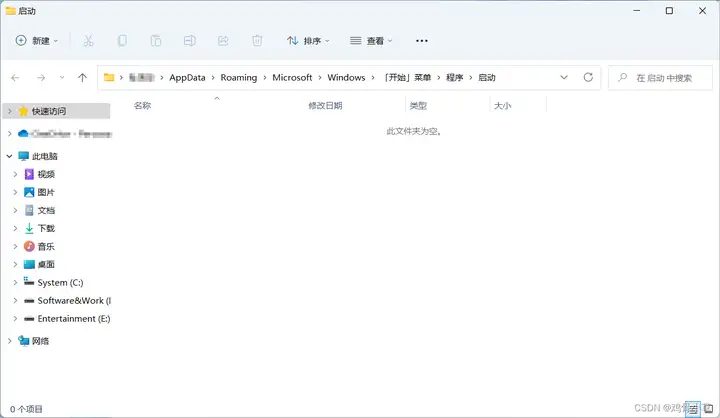Click the 0 个项目 status text

pyautogui.click(x=26, y=409)
